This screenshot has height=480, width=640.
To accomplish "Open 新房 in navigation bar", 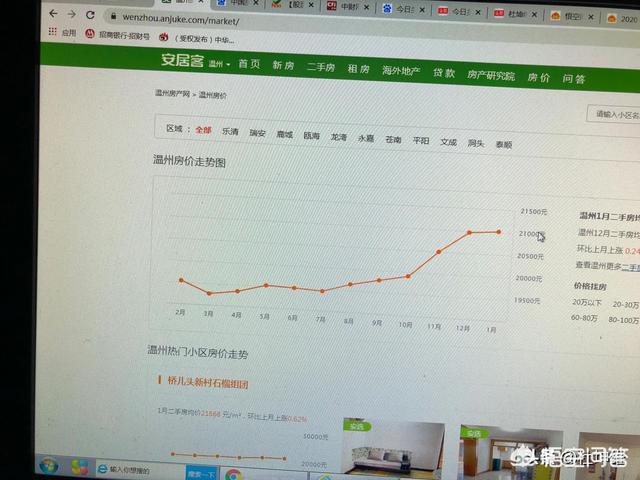I will coord(283,65).
